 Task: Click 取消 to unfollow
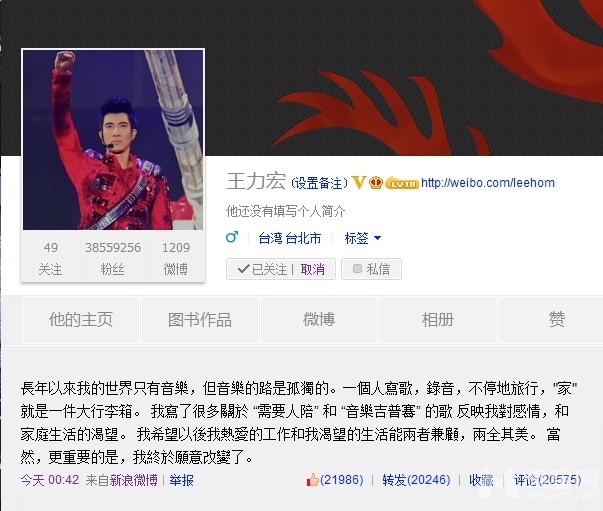click(313, 269)
